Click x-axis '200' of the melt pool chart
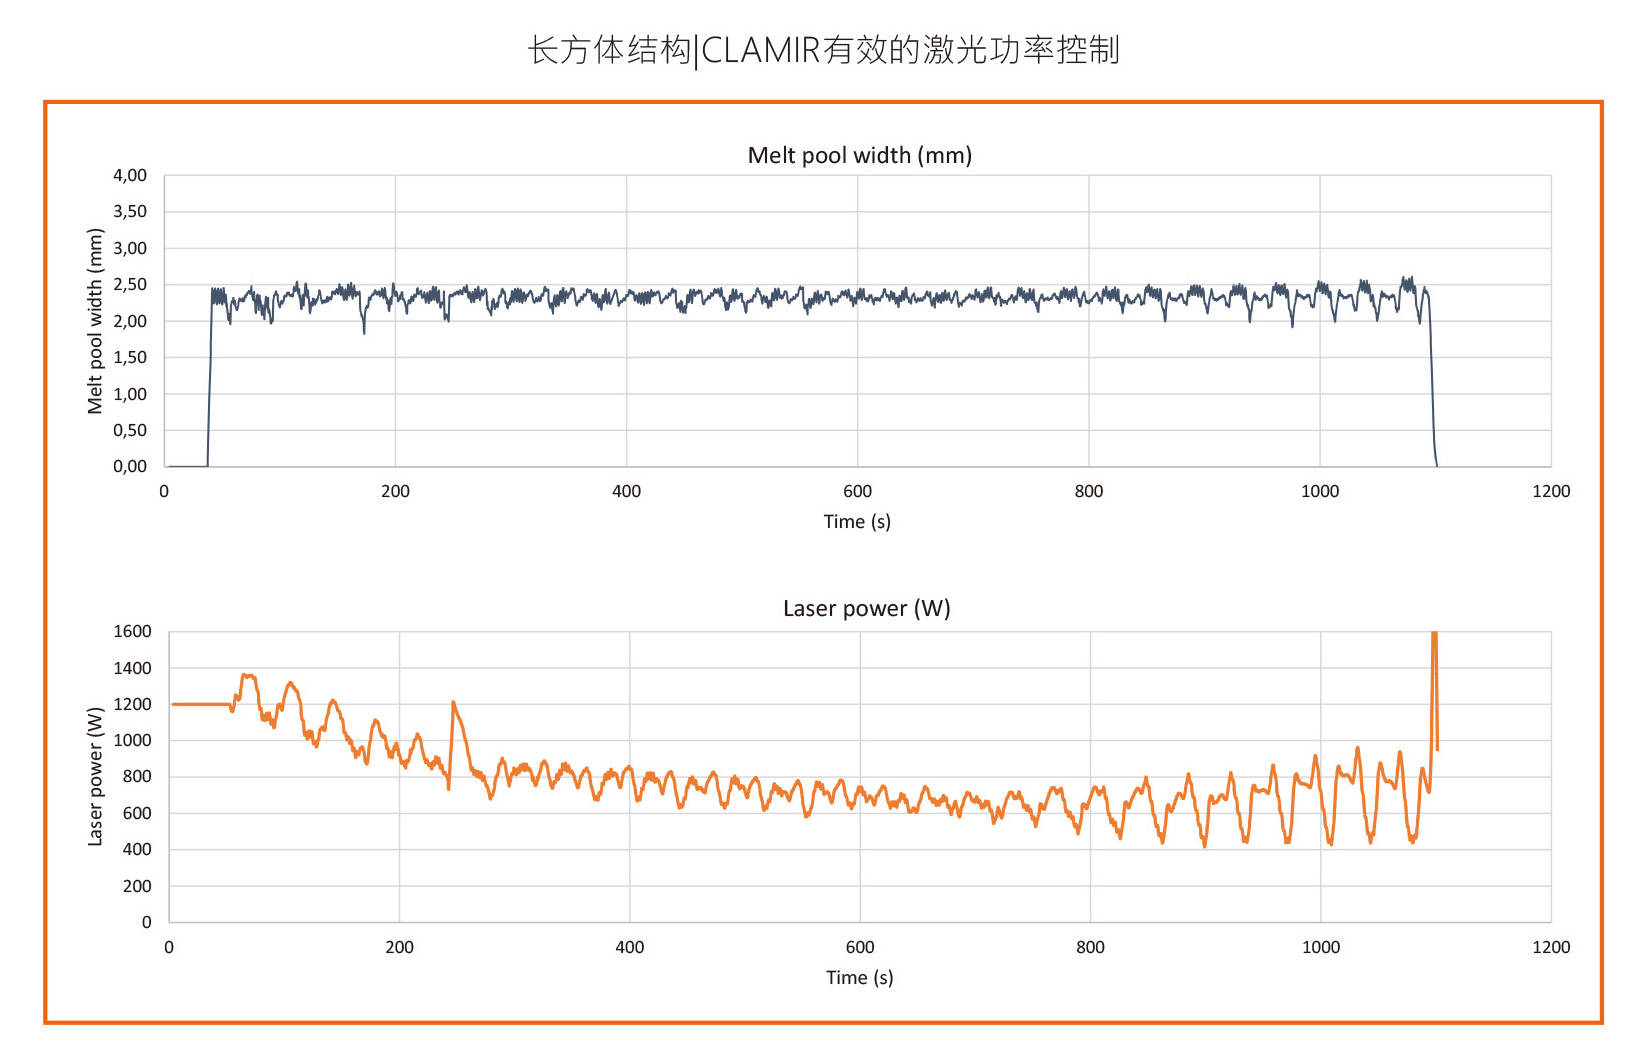The width and height of the screenshot is (1652, 1053). click(395, 491)
